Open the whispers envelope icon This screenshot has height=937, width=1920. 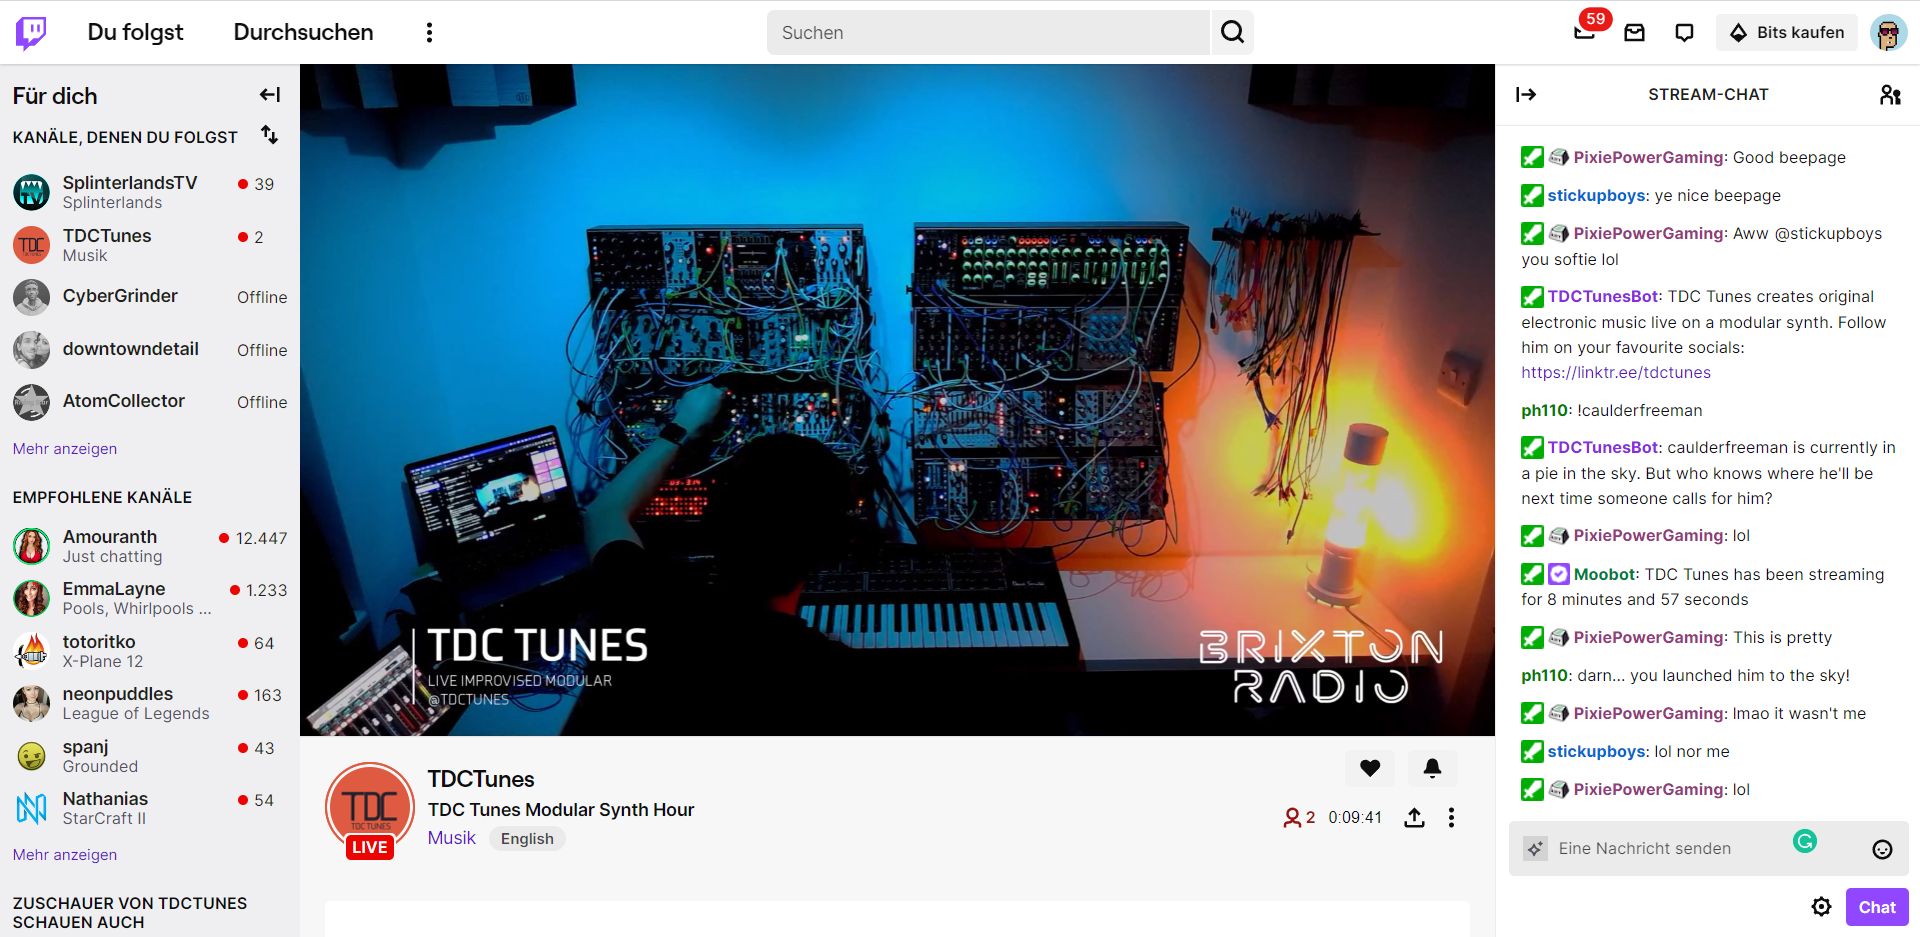point(1635,33)
